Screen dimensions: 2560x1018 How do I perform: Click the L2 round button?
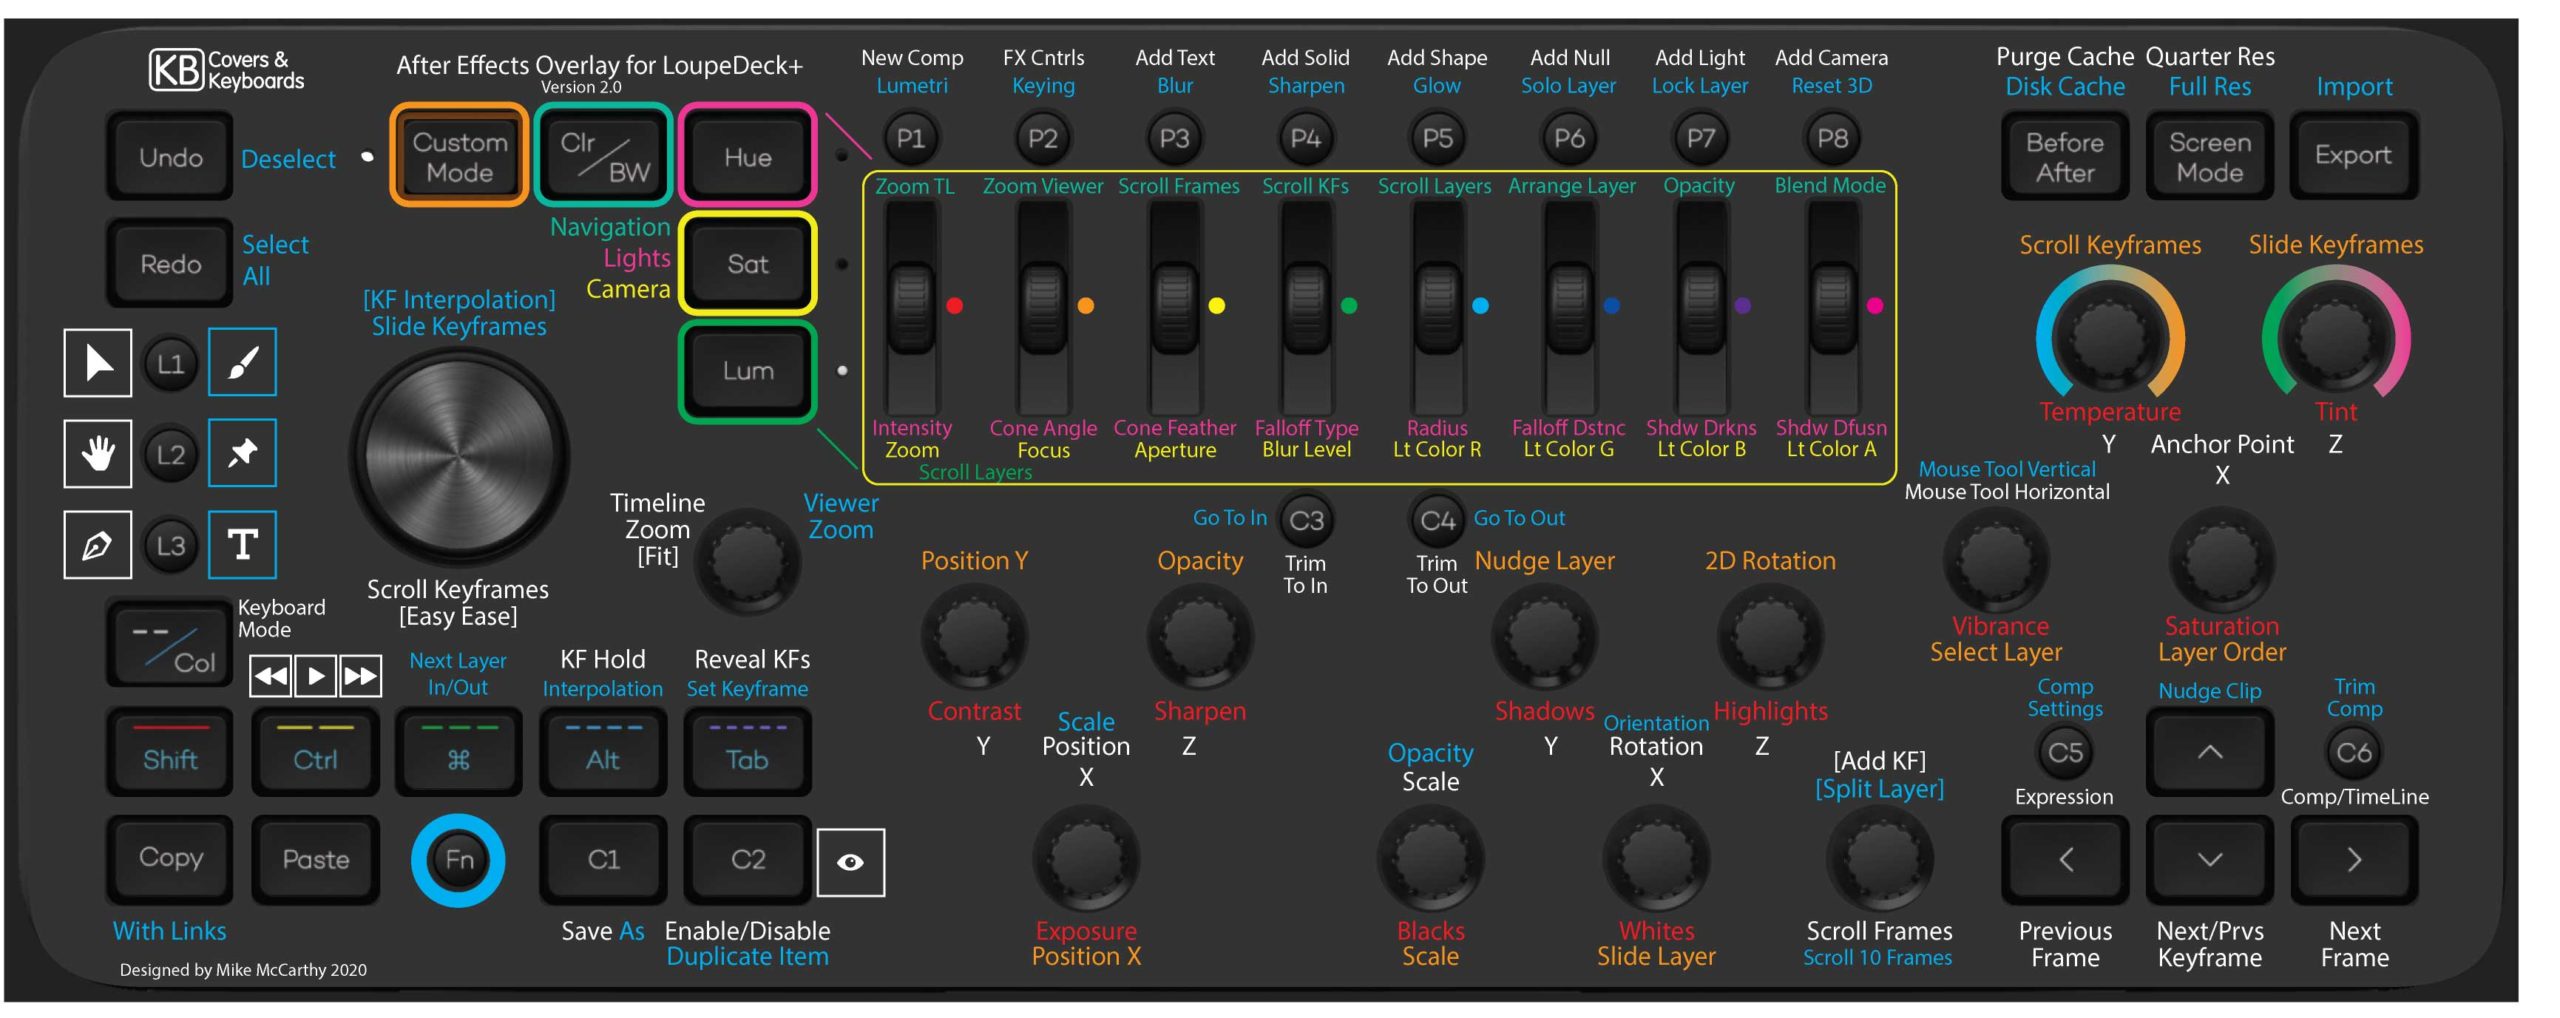(170, 454)
